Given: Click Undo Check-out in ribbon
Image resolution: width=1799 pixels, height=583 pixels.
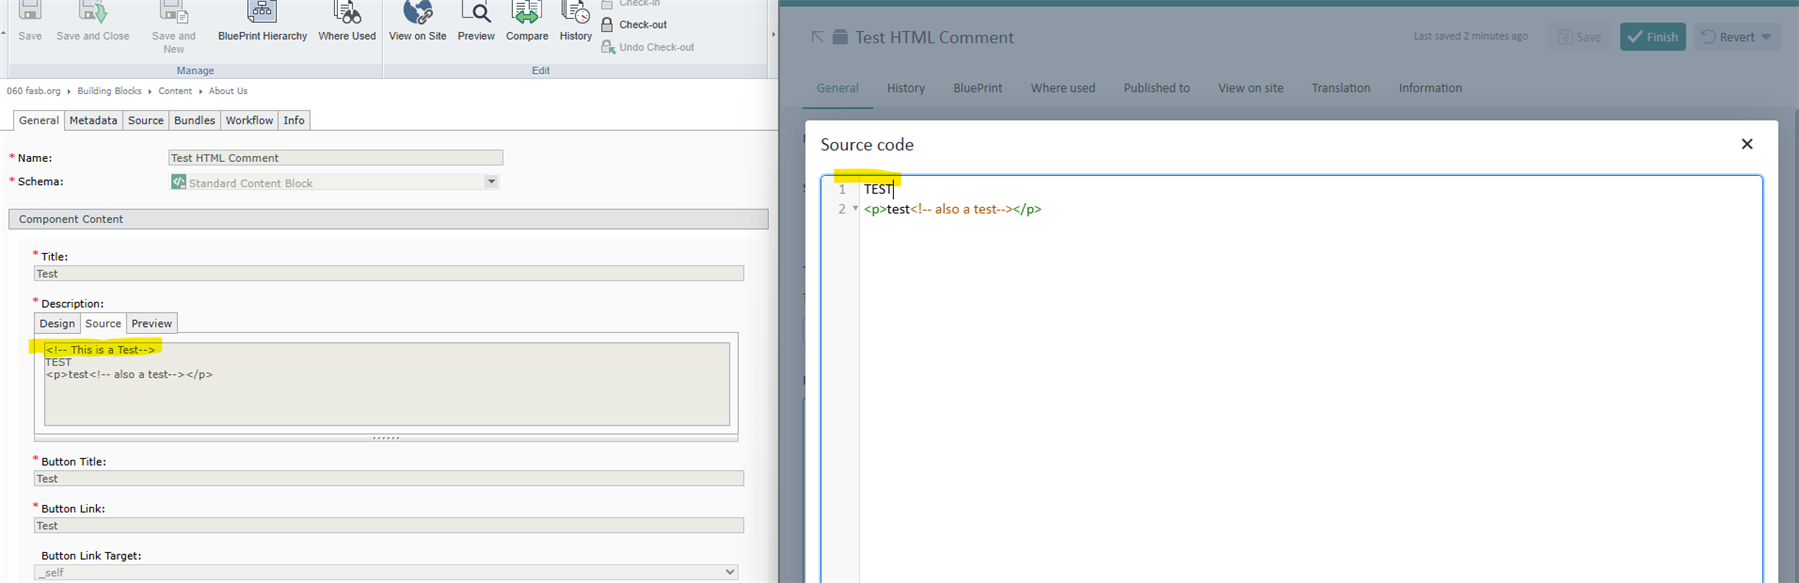Looking at the screenshot, I should [x=647, y=47].
